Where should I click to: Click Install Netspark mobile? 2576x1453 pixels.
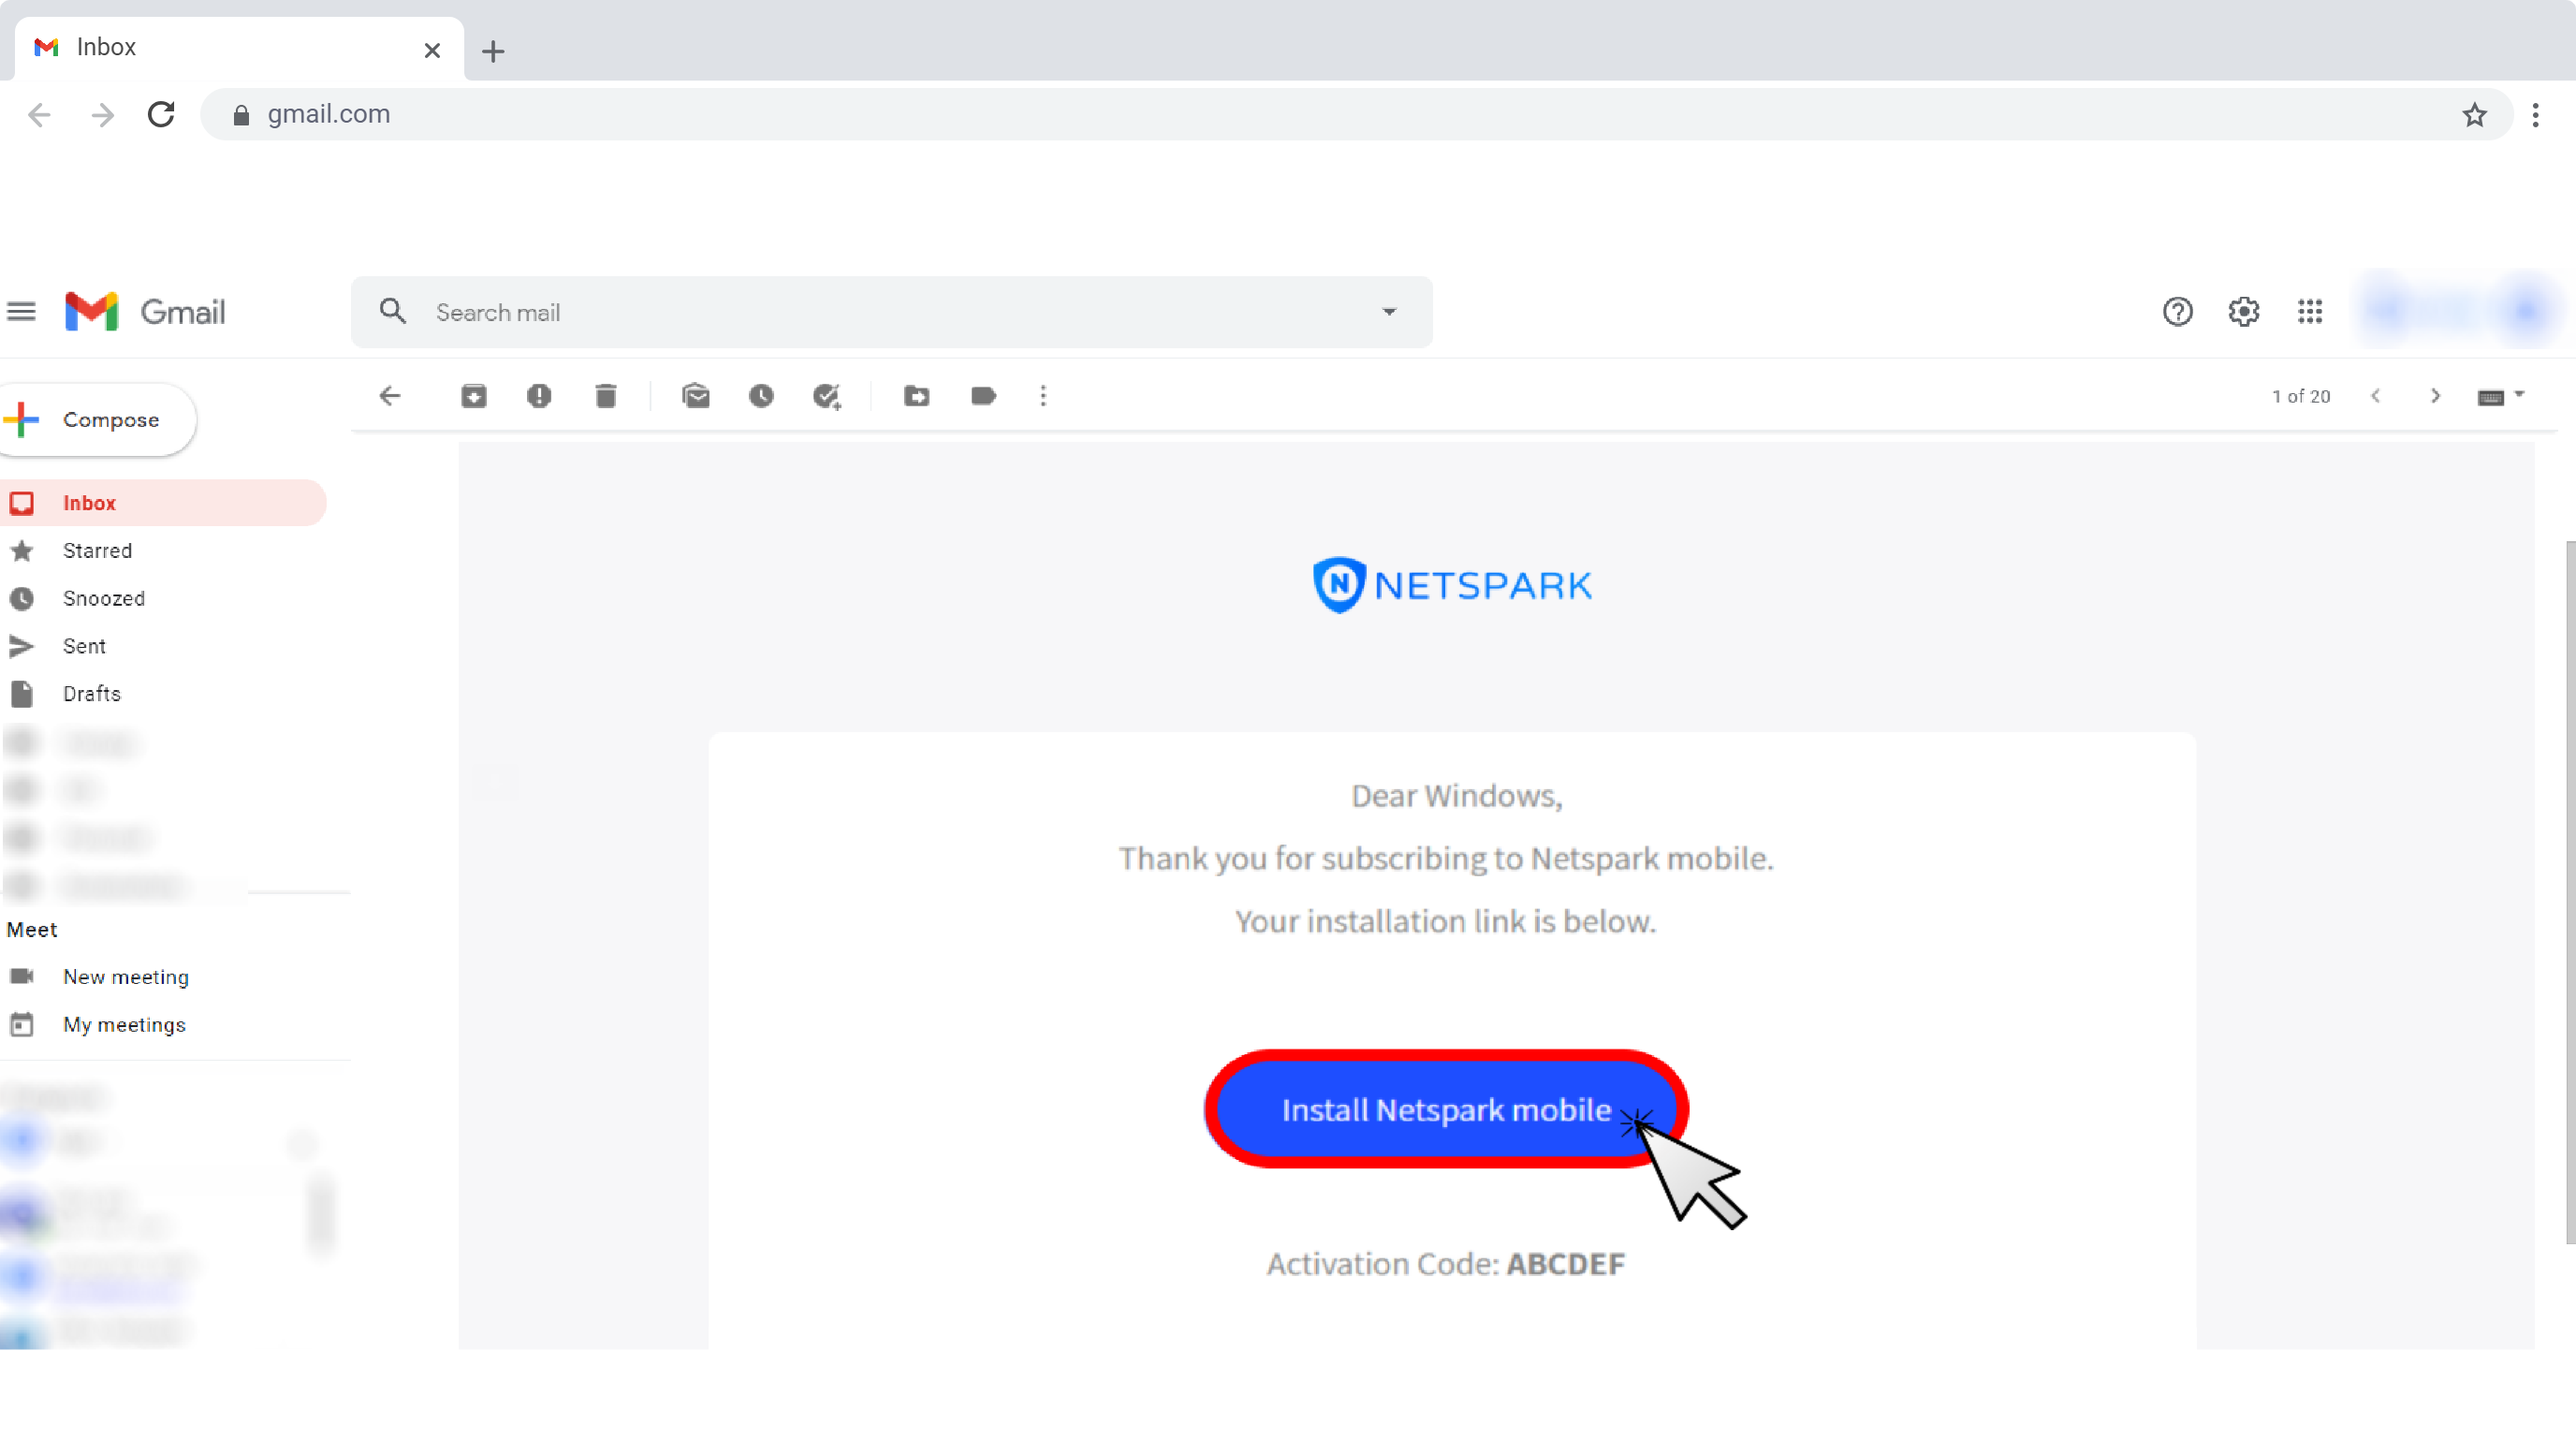1445,1110
